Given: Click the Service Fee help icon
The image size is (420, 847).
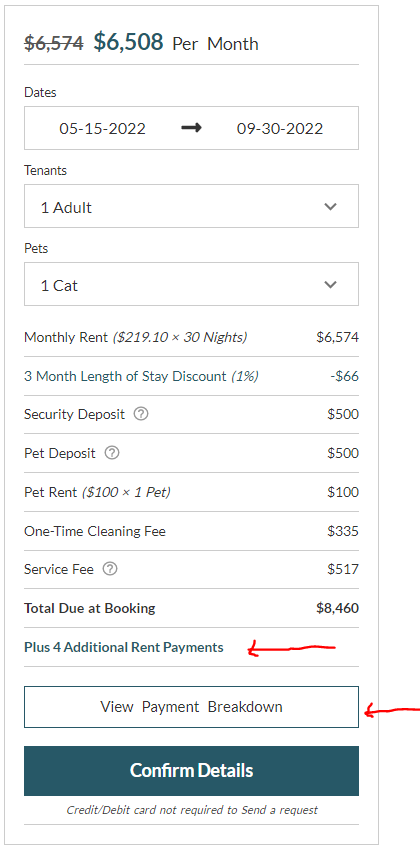Looking at the screenshot, I should click(110, 569).
